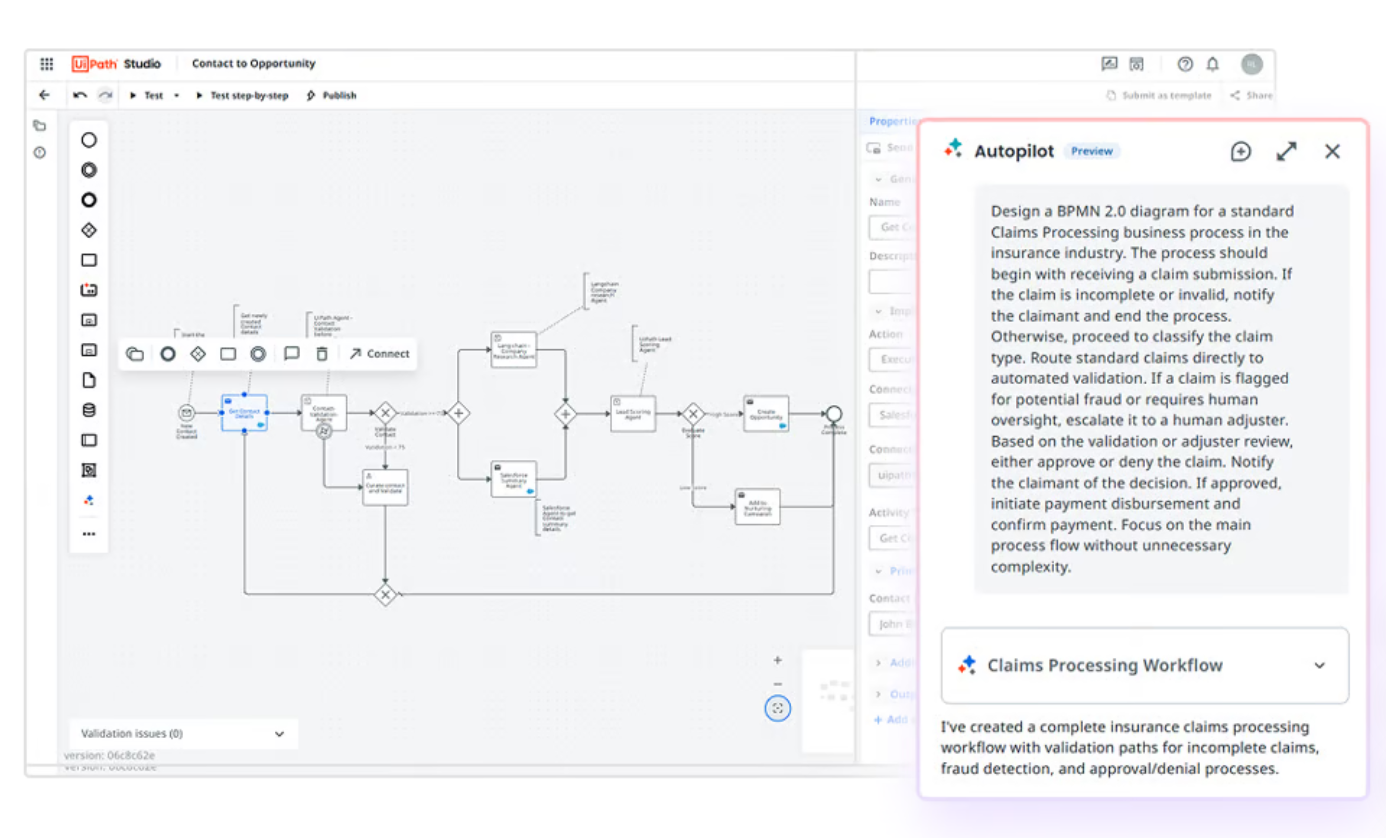Open the app launcher grid menu
Image resolution: width=1386 pixels, height=838 pixels.
pyautogui.click(x=46, y=64)
